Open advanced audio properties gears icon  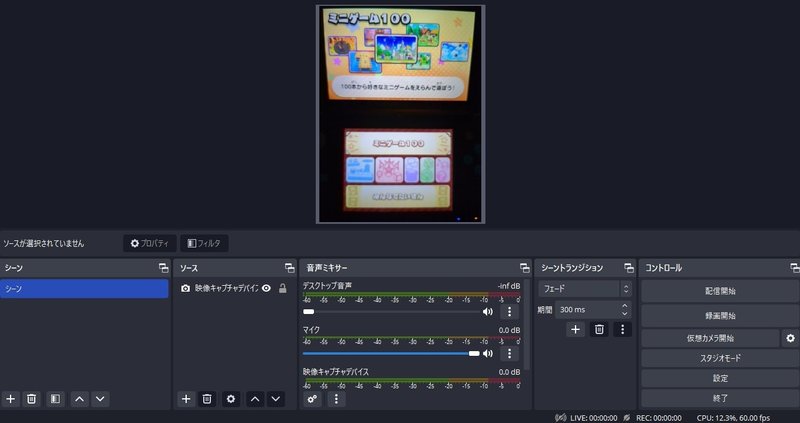tap(312, 399)
